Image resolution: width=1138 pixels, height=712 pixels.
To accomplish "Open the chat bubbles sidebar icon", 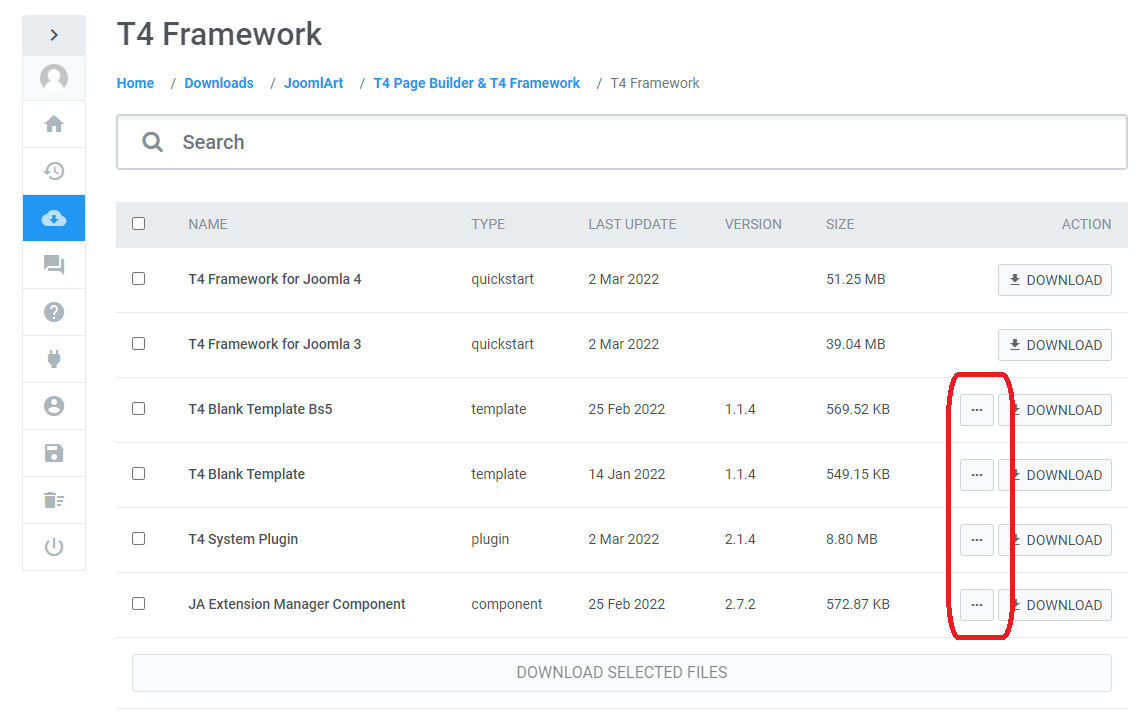I will point(54,265).
